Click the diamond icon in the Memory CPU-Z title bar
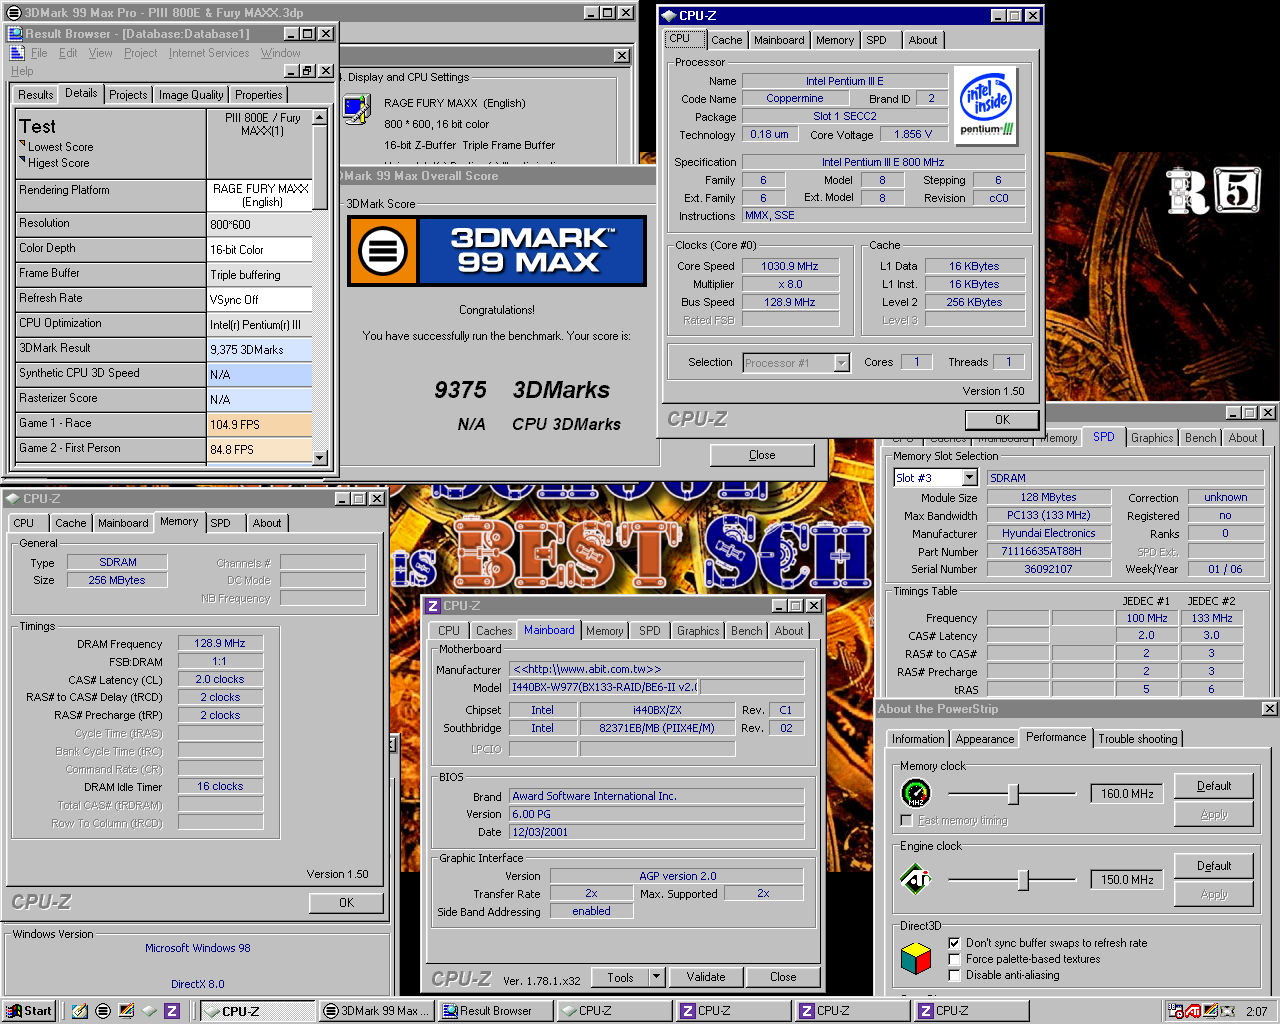 pos(13,498)
